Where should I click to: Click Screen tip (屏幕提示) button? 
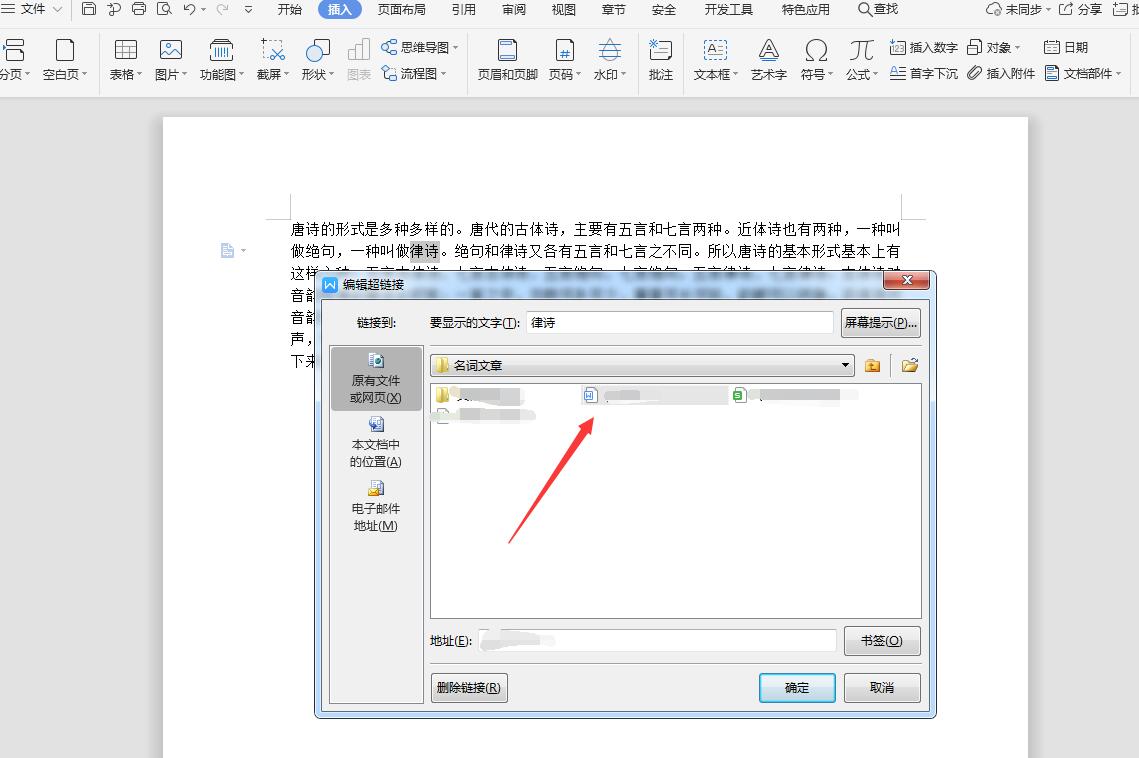(x=880, y=323)
